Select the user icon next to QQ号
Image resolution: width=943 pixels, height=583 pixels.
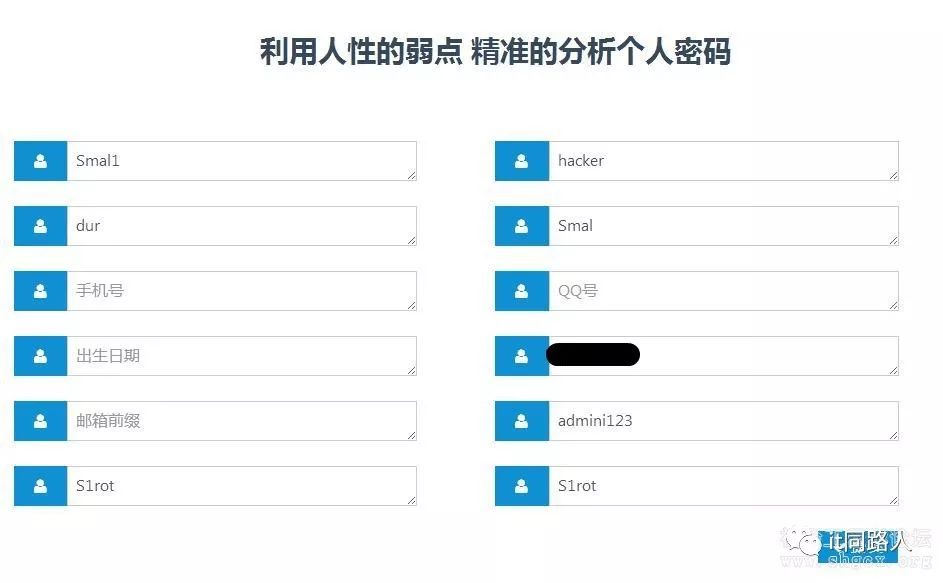(521, 291)
